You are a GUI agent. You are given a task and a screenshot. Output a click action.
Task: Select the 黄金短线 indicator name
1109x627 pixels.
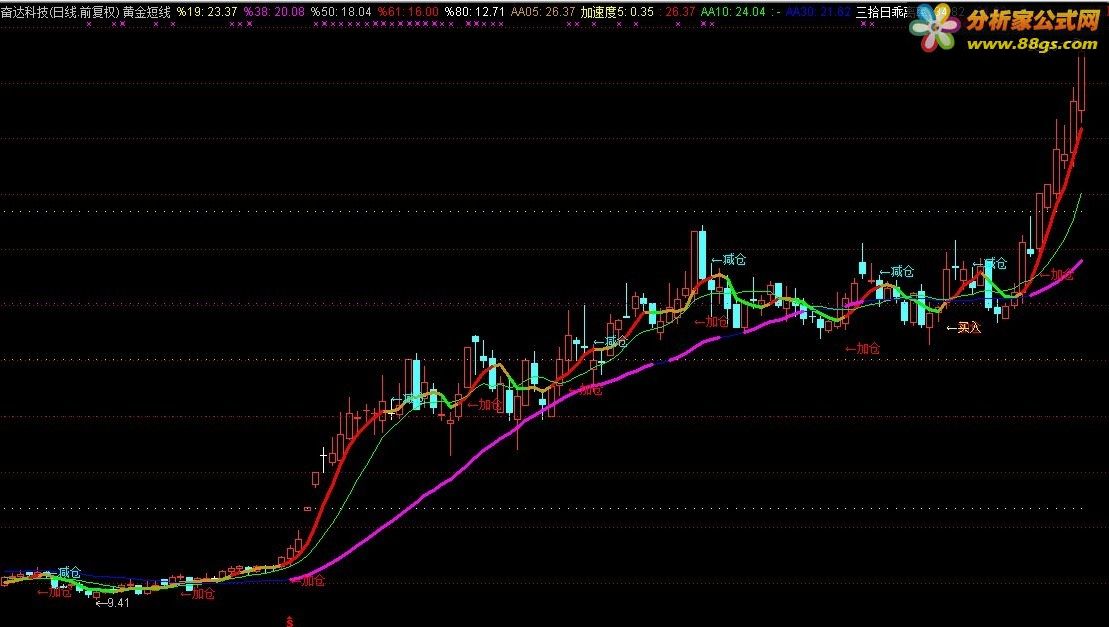click(146, 11)
